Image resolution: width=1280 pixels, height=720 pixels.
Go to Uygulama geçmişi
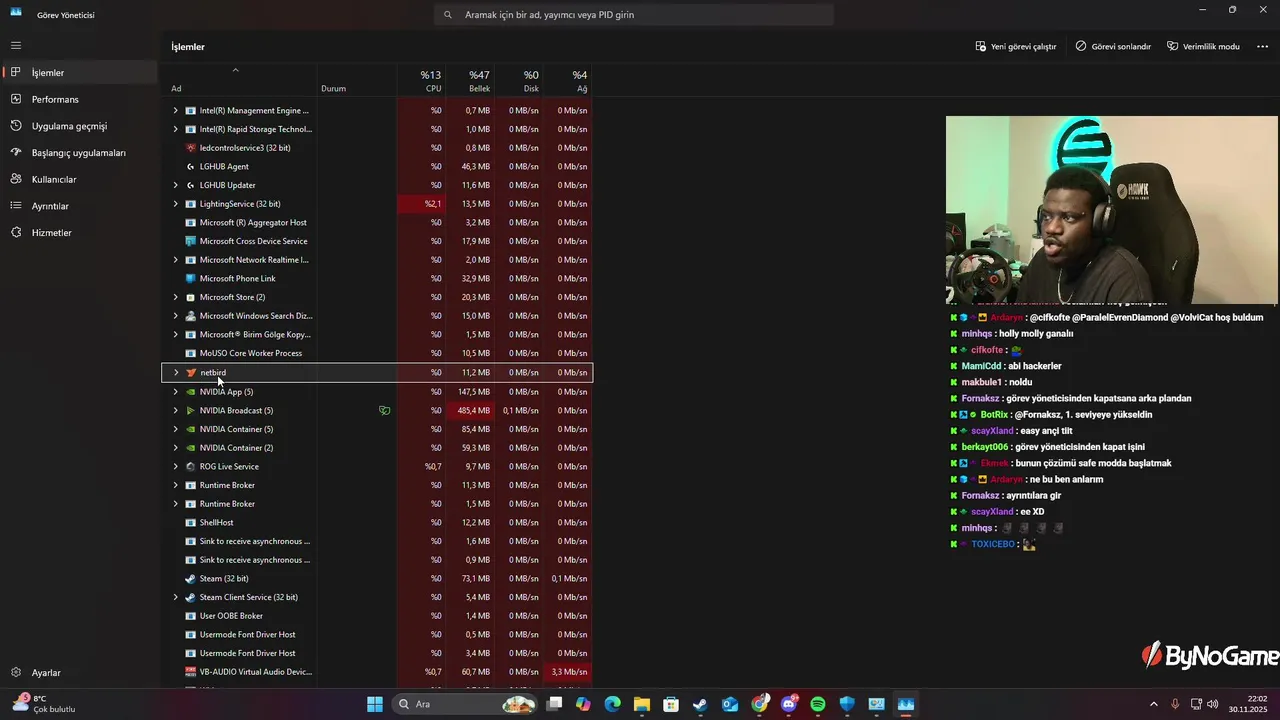pyautogui.click(x=80, y=126)
